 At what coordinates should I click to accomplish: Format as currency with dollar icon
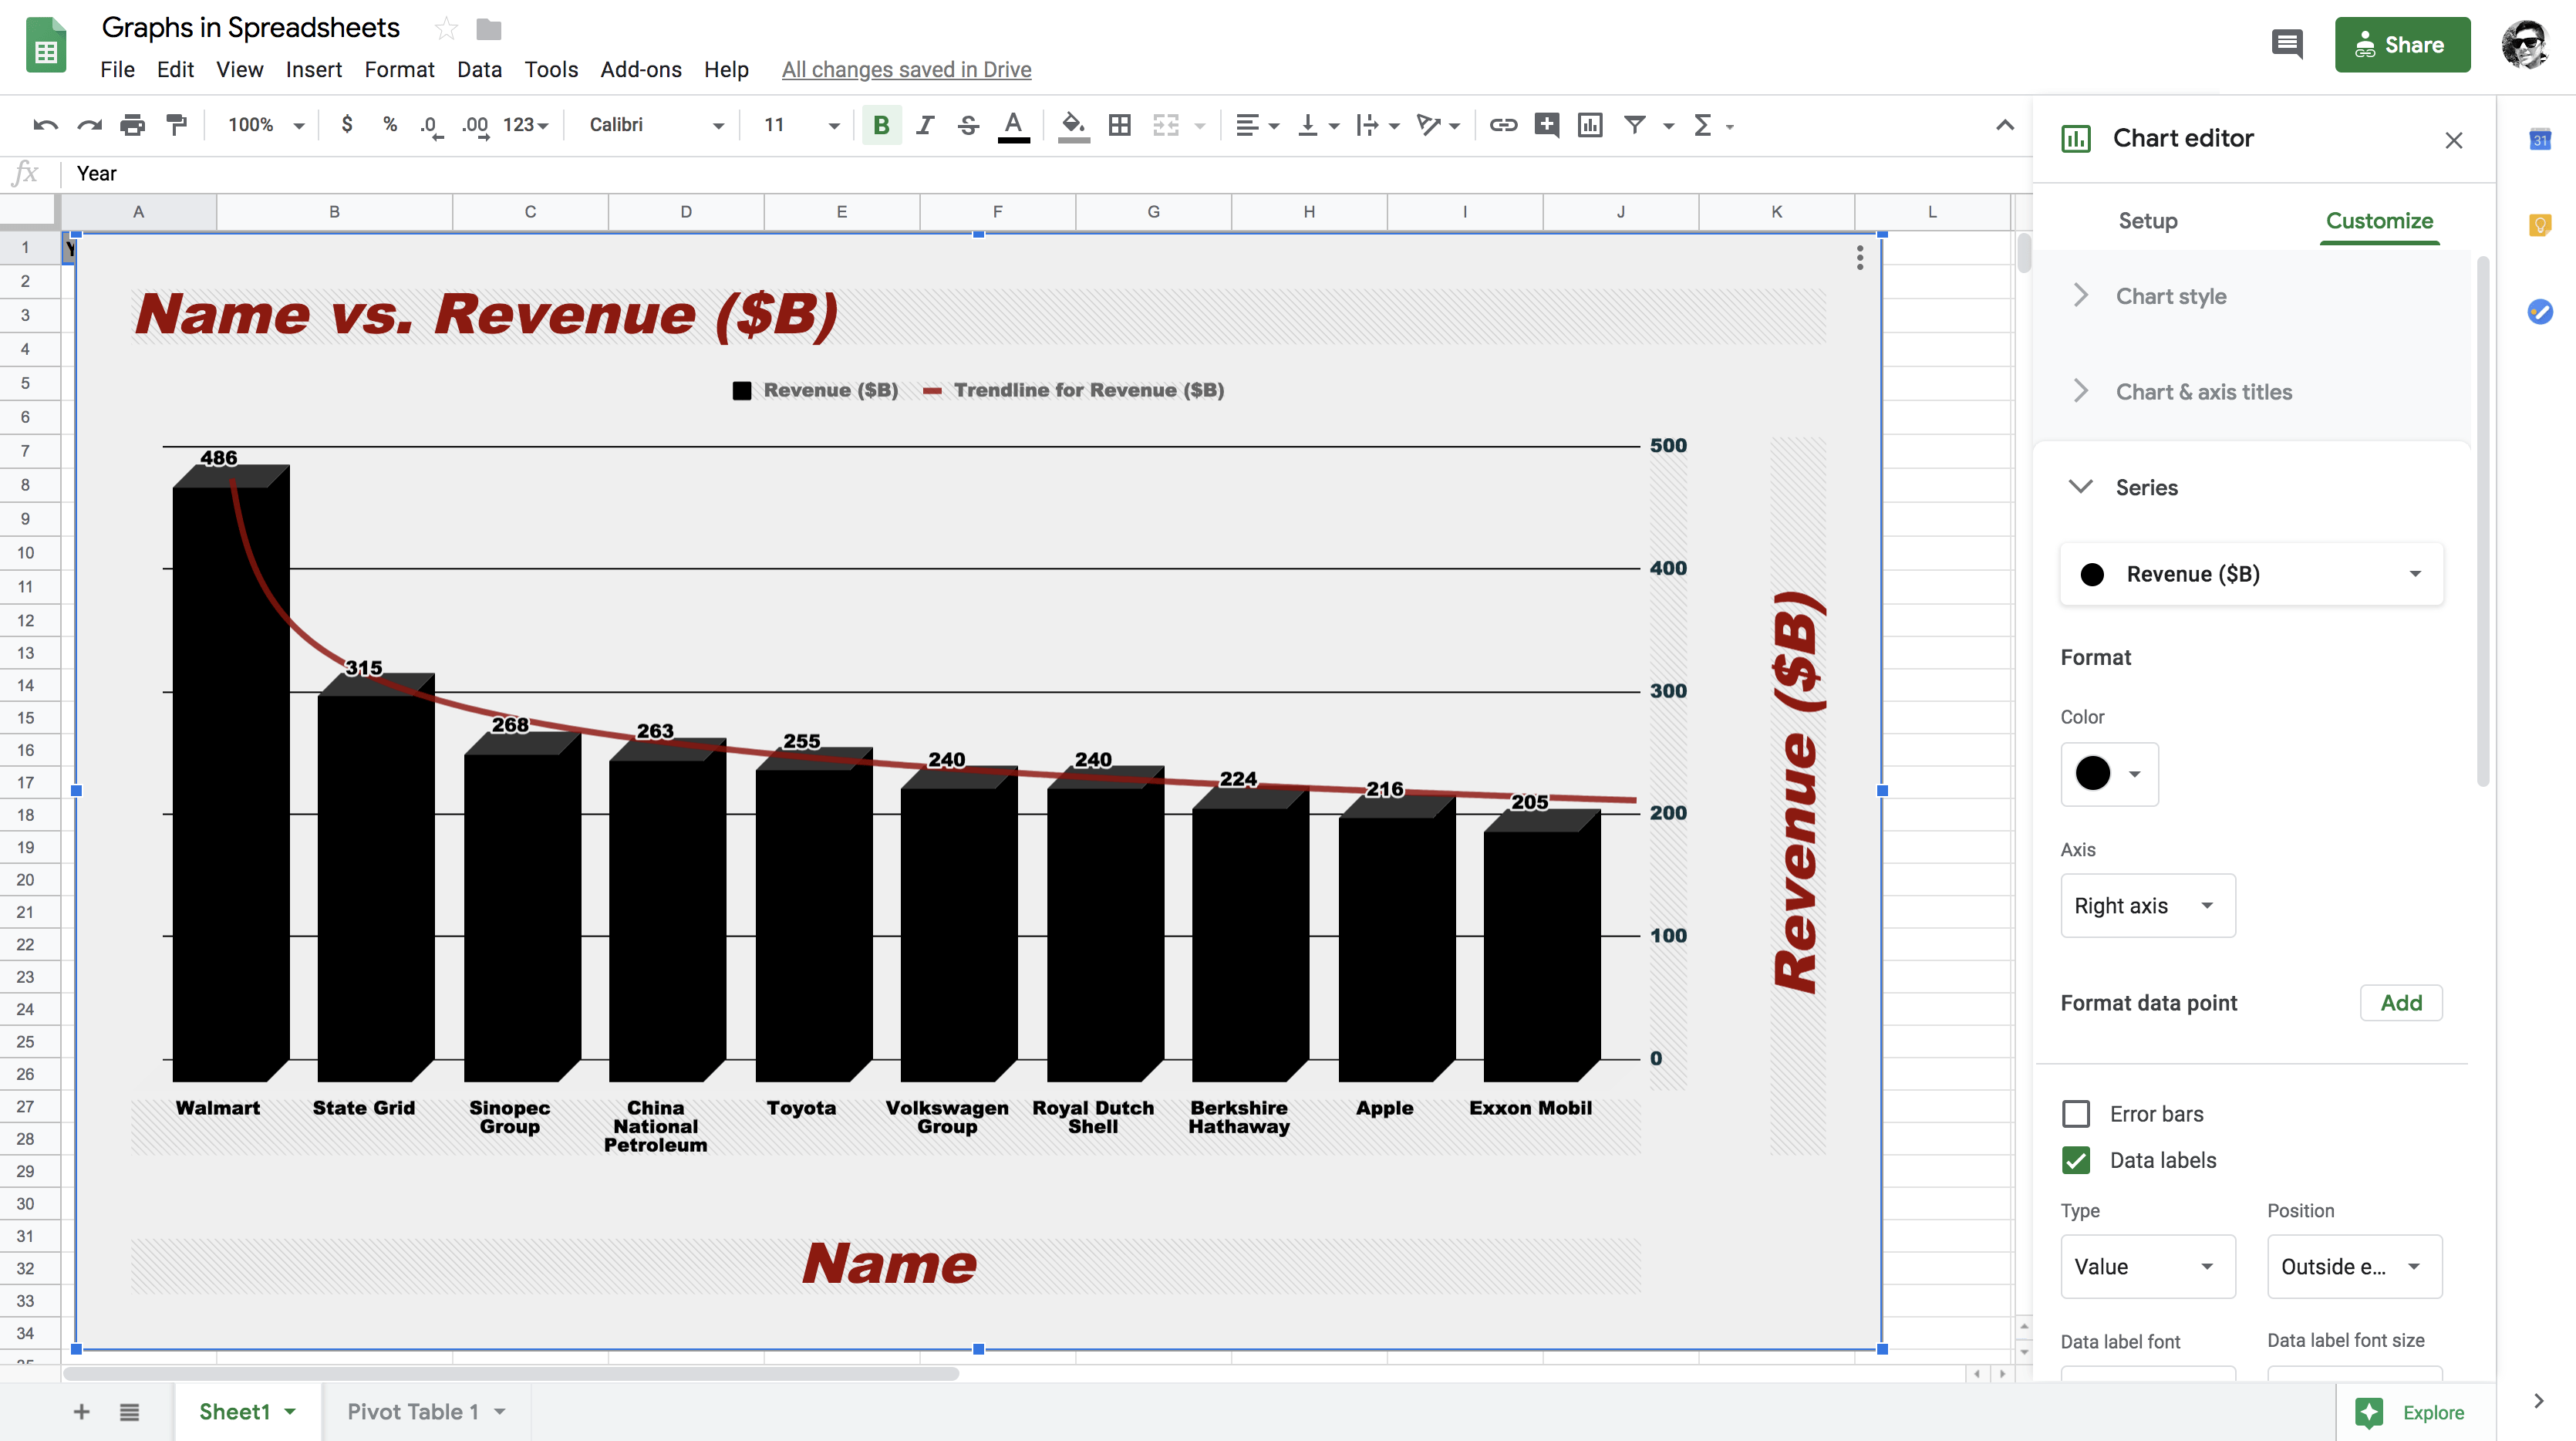point(347,125)
